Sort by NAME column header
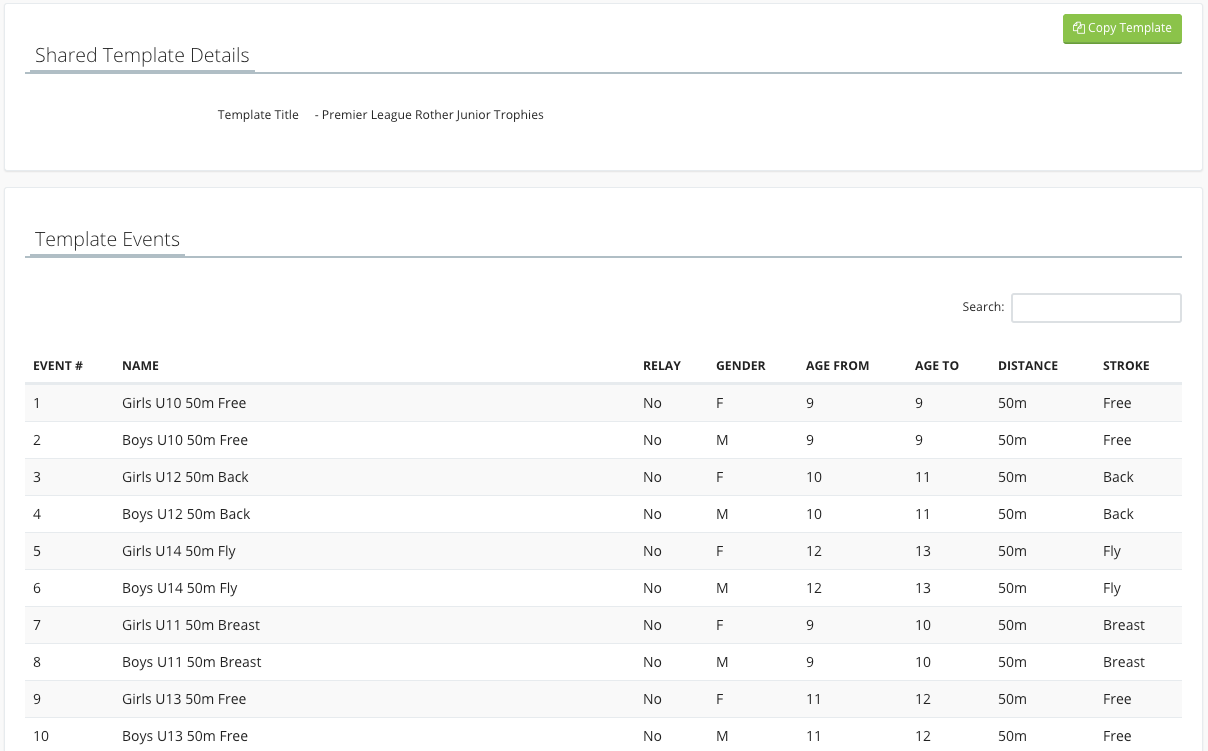The height and width of the screenshot is (751, 1208). pyautogui.click(x=140, y=366)
